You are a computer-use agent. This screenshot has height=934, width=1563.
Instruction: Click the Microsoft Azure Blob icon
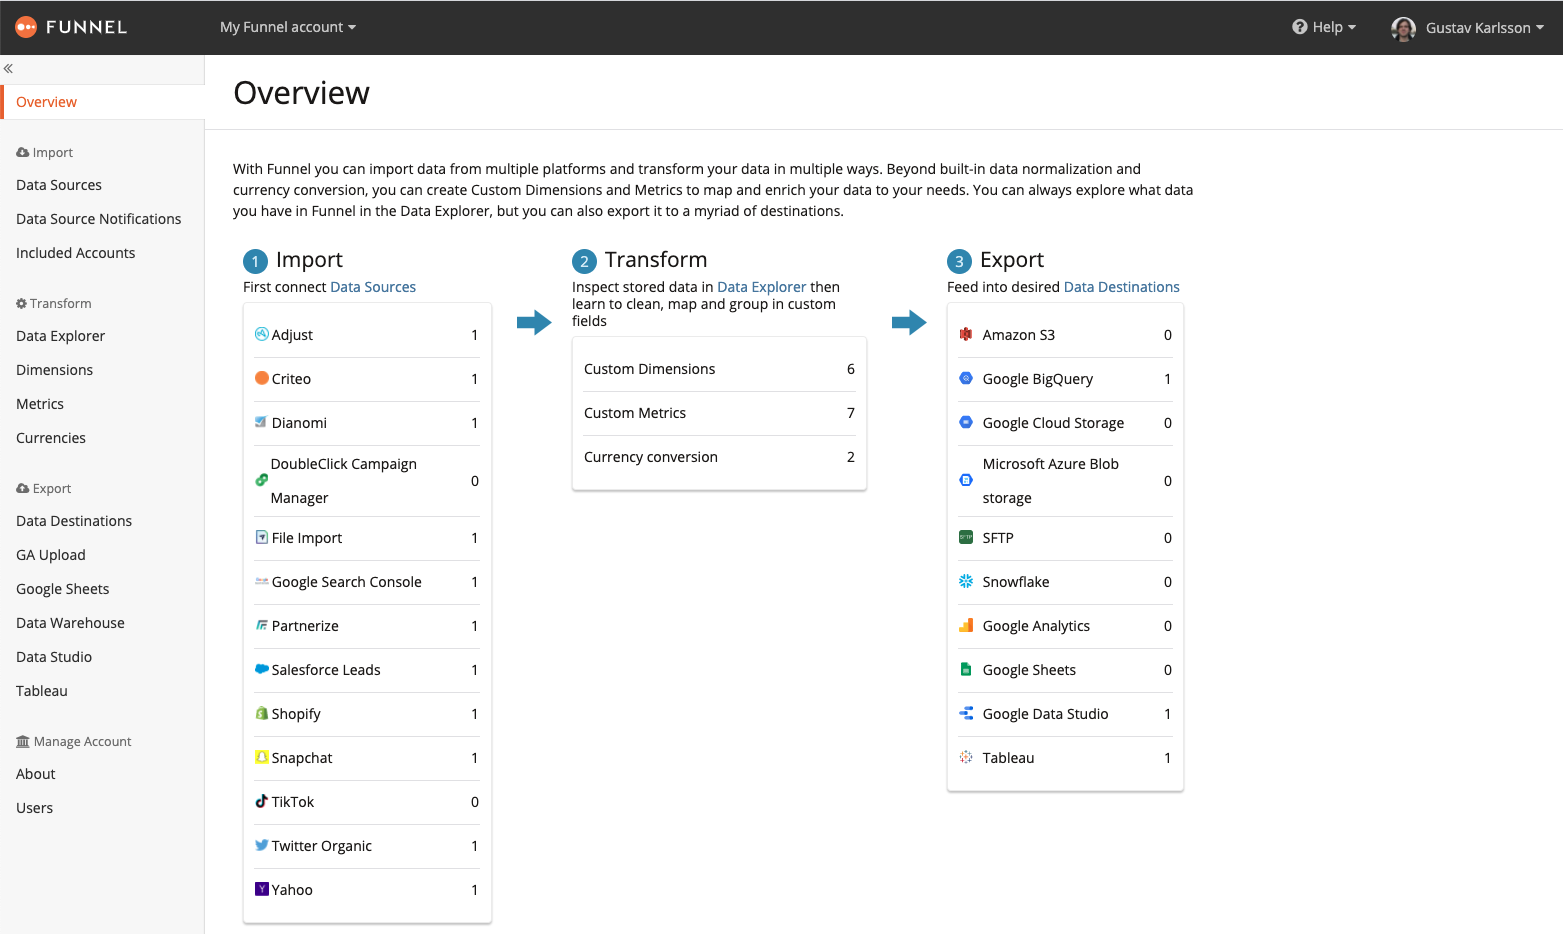(x=966, y=480)
